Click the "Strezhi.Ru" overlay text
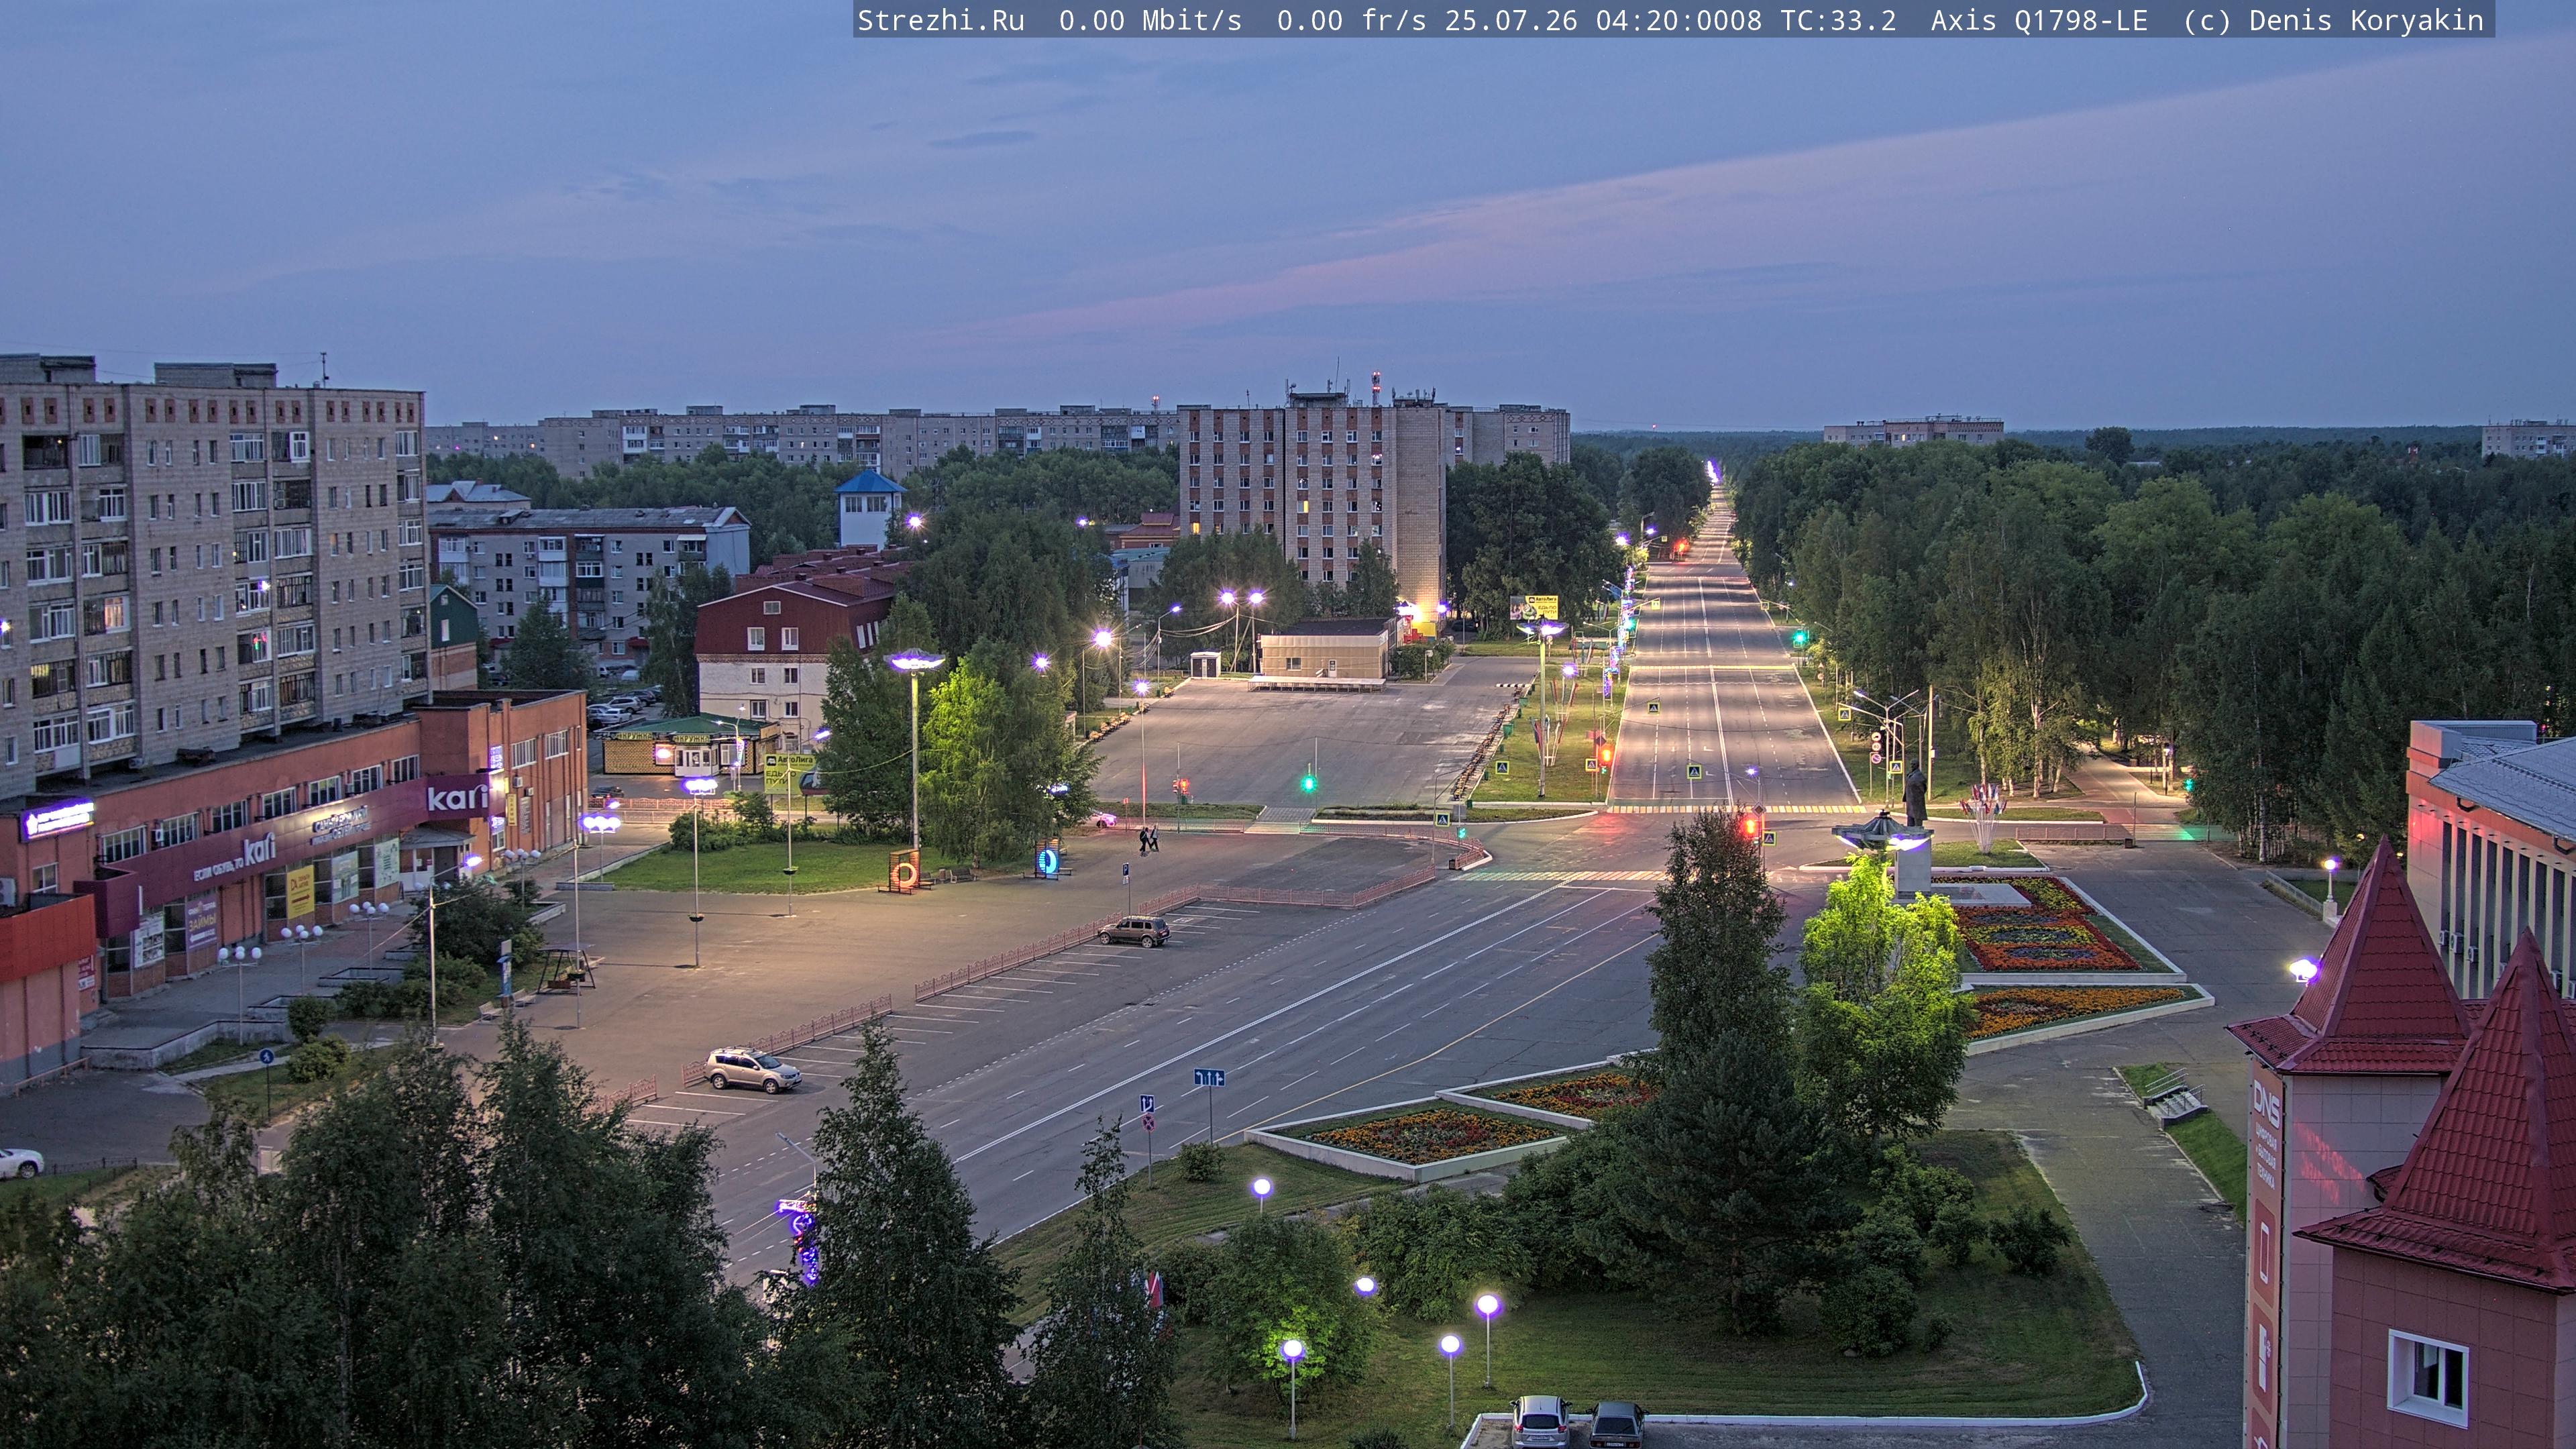Viewport: 2576px width, 1449px height. 940,21
